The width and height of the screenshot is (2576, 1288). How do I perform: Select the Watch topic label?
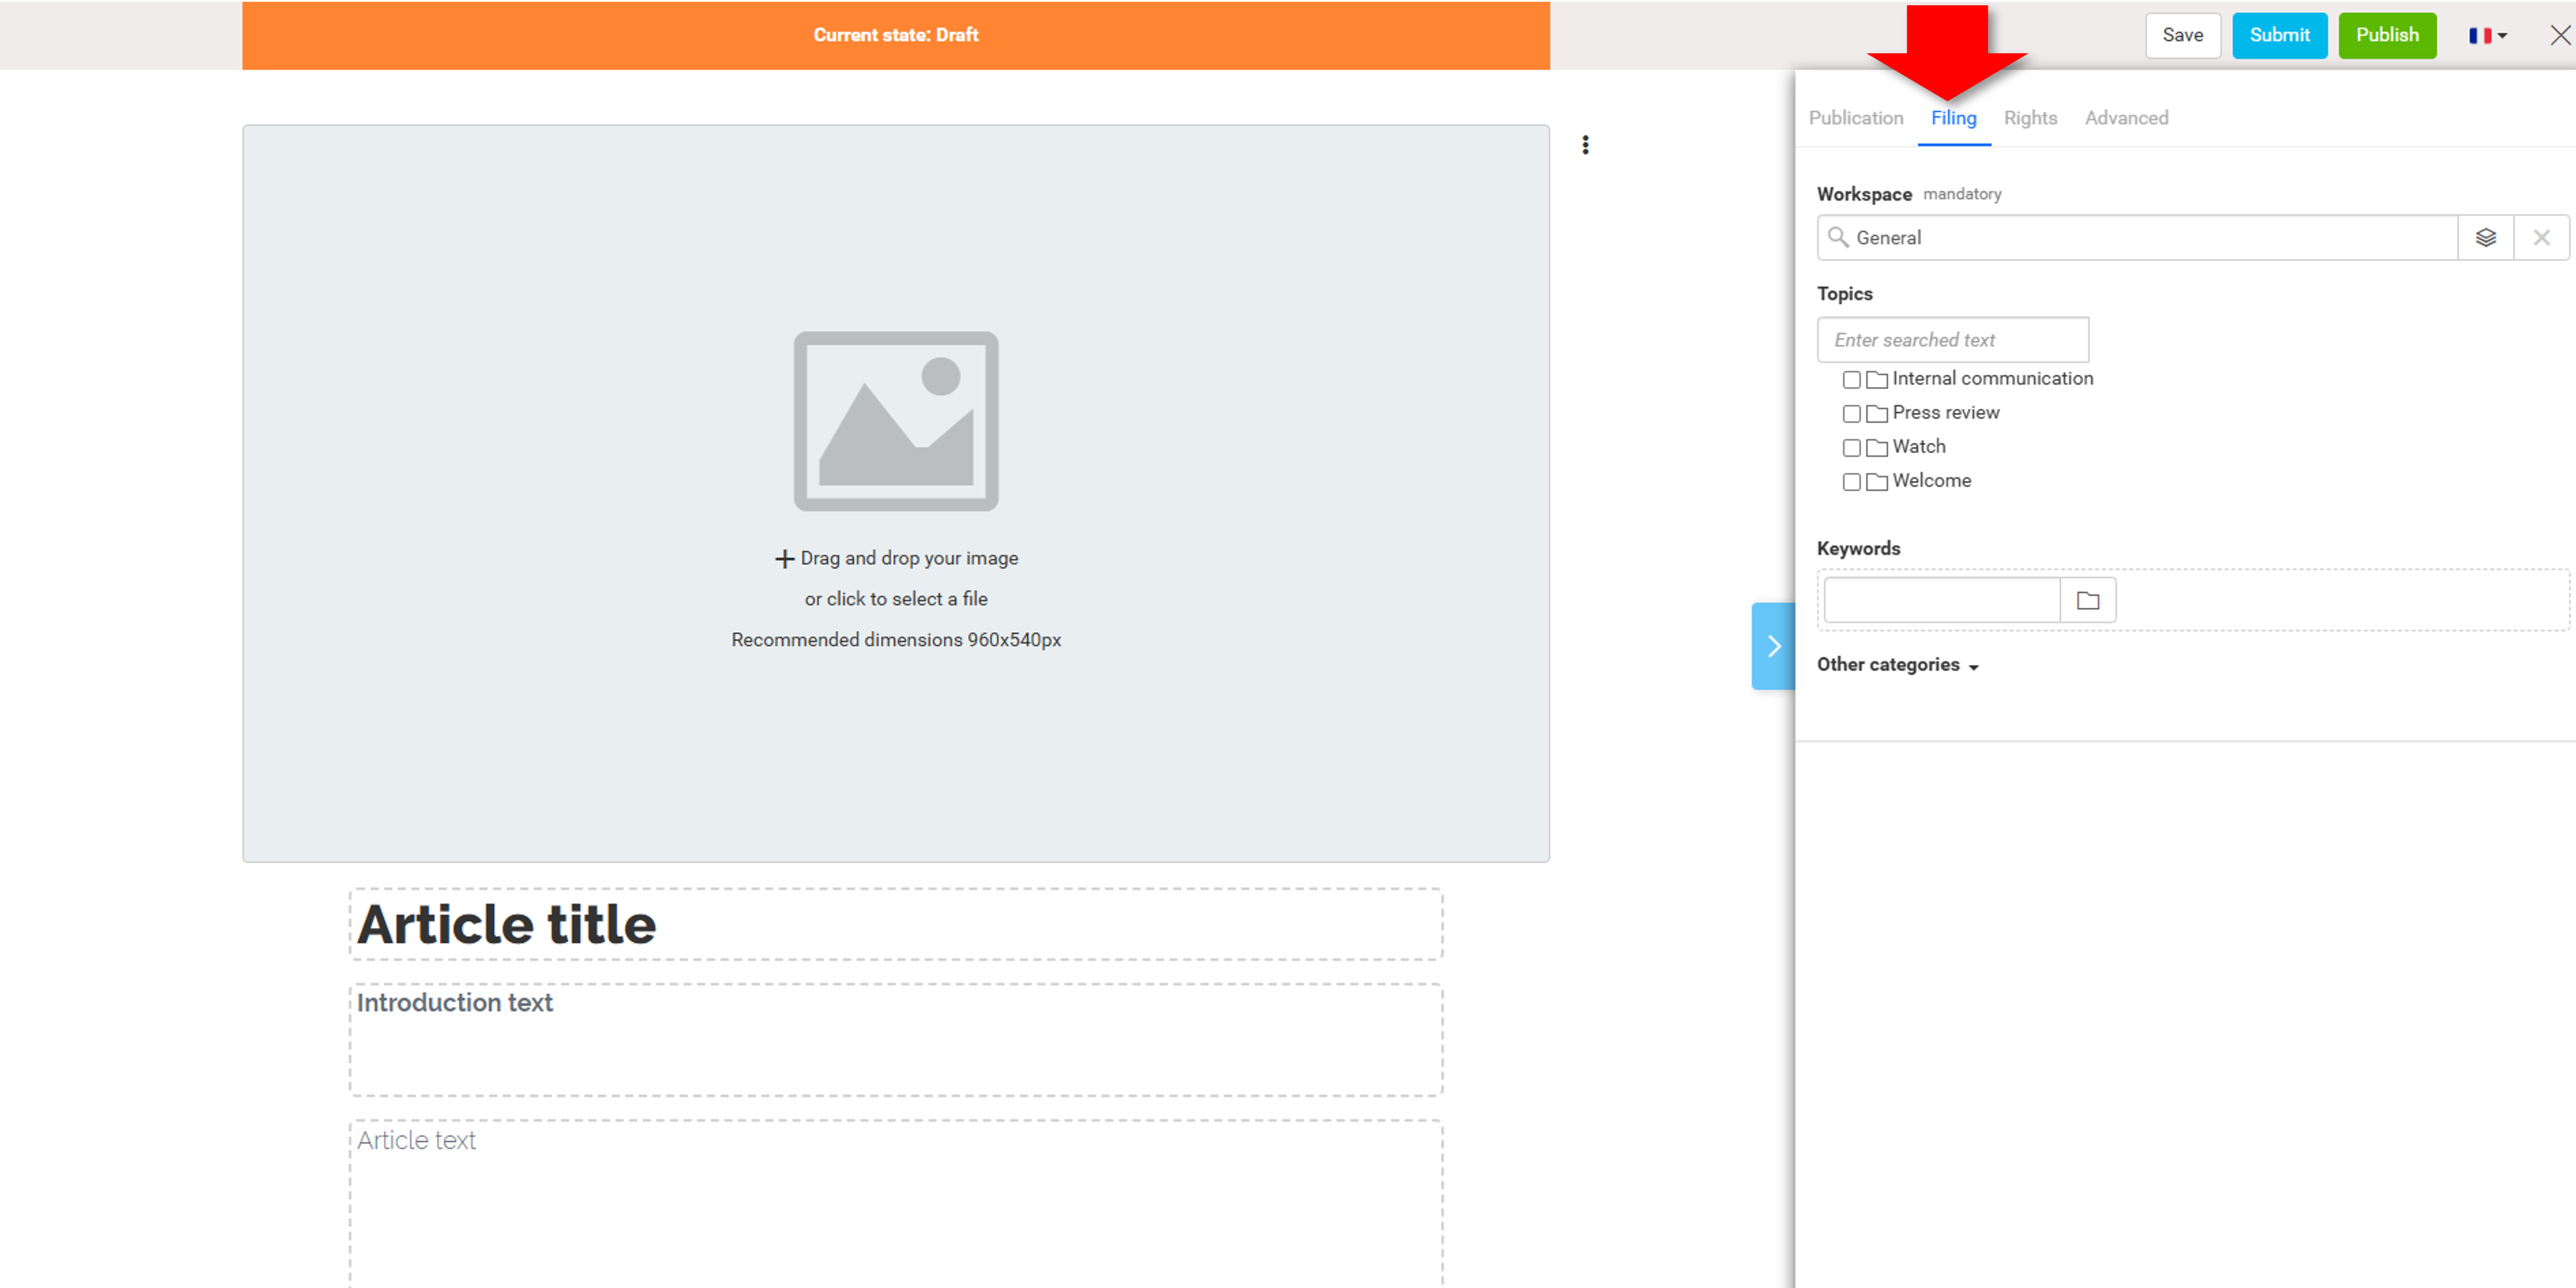[x=1918, y=447]
